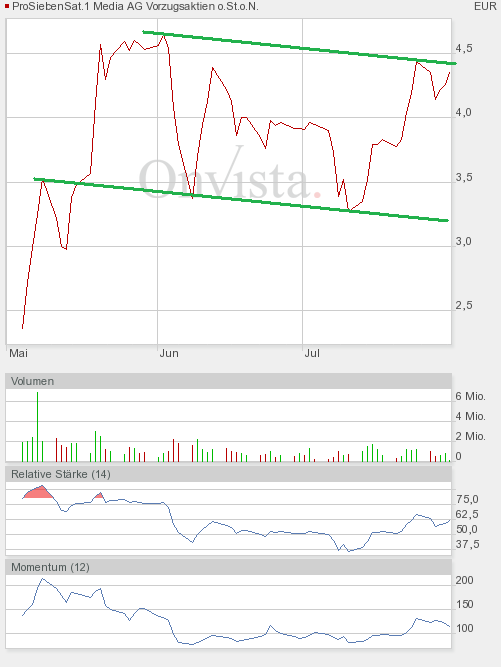The image size is (501, 667).
Task: Click the 200 momentum axis label
Action: click(x=464, y=581)
